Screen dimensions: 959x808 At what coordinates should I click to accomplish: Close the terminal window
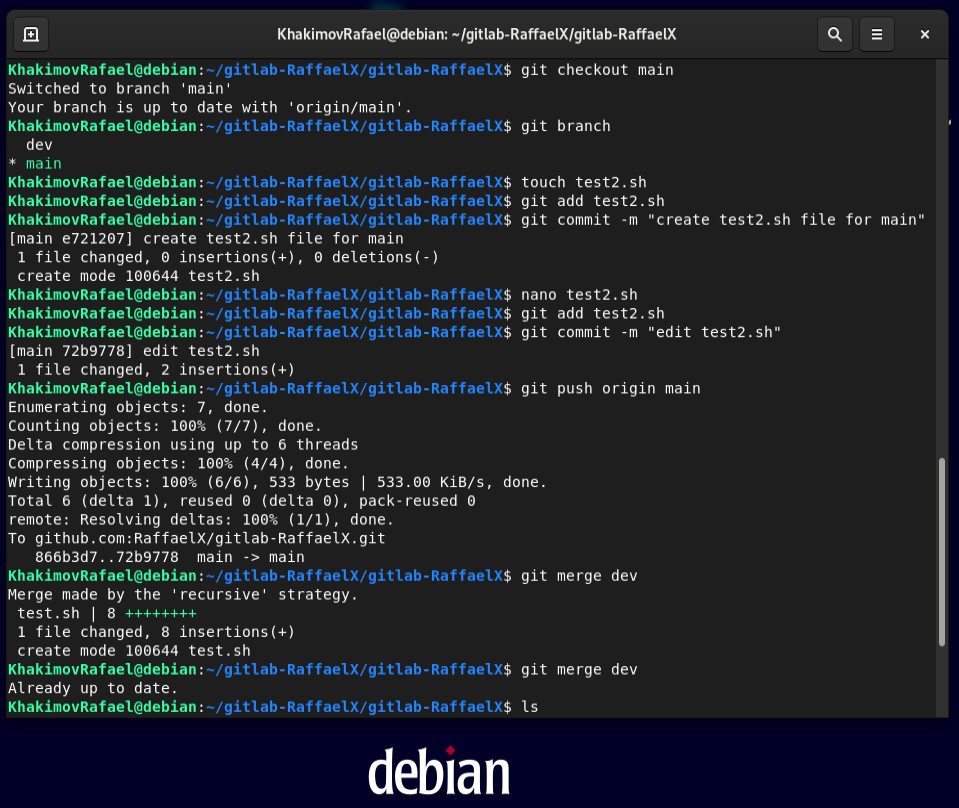point(925,35)
